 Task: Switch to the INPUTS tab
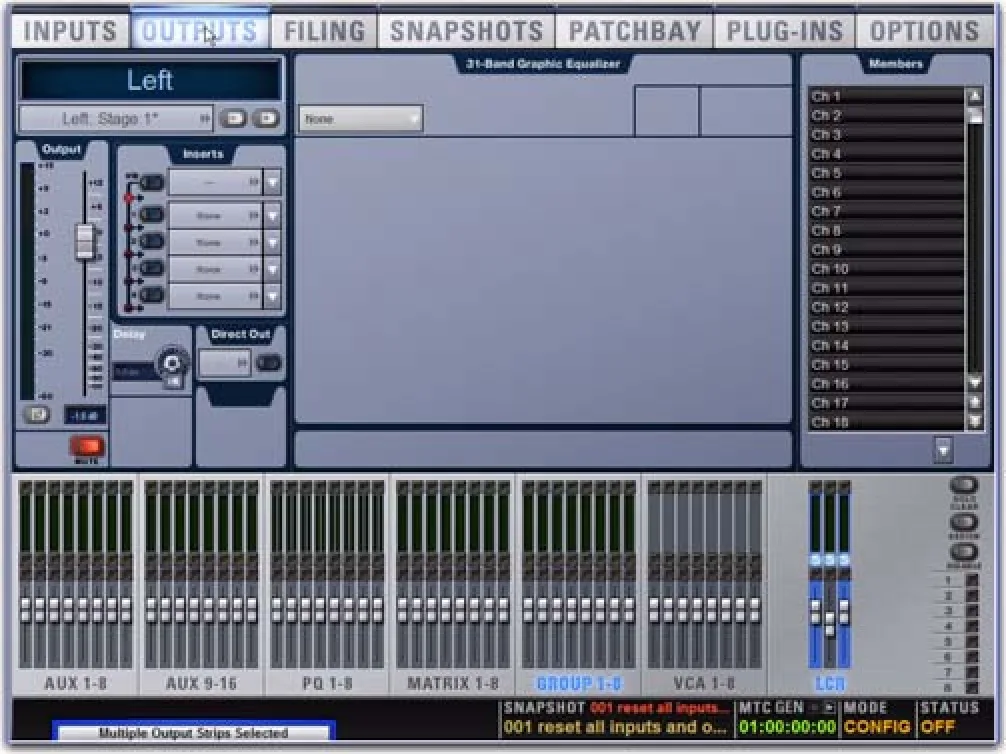[70, 31]
